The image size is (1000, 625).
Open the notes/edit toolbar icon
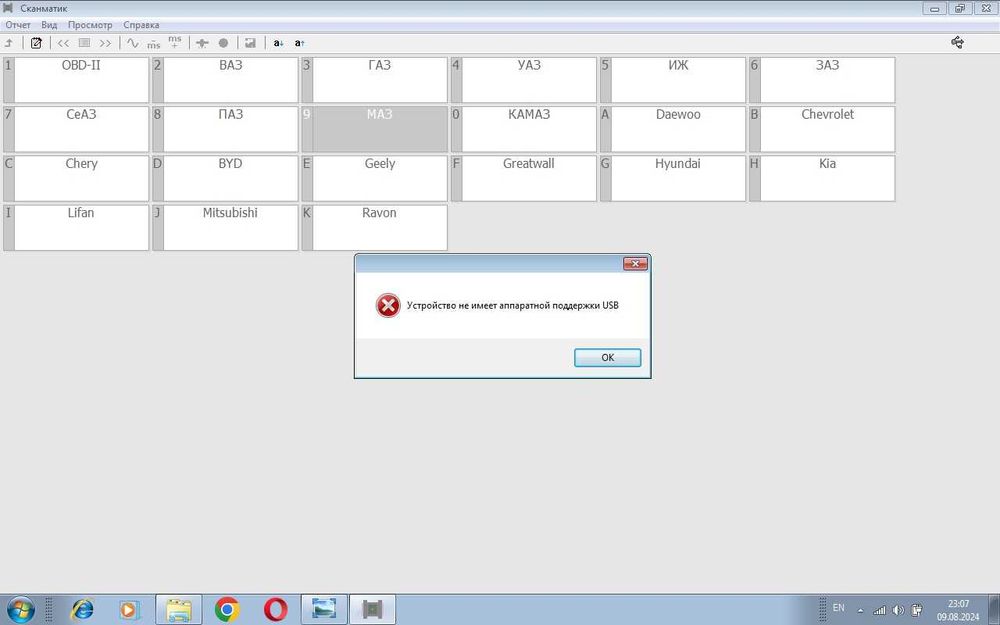click(x=36, y=43)
